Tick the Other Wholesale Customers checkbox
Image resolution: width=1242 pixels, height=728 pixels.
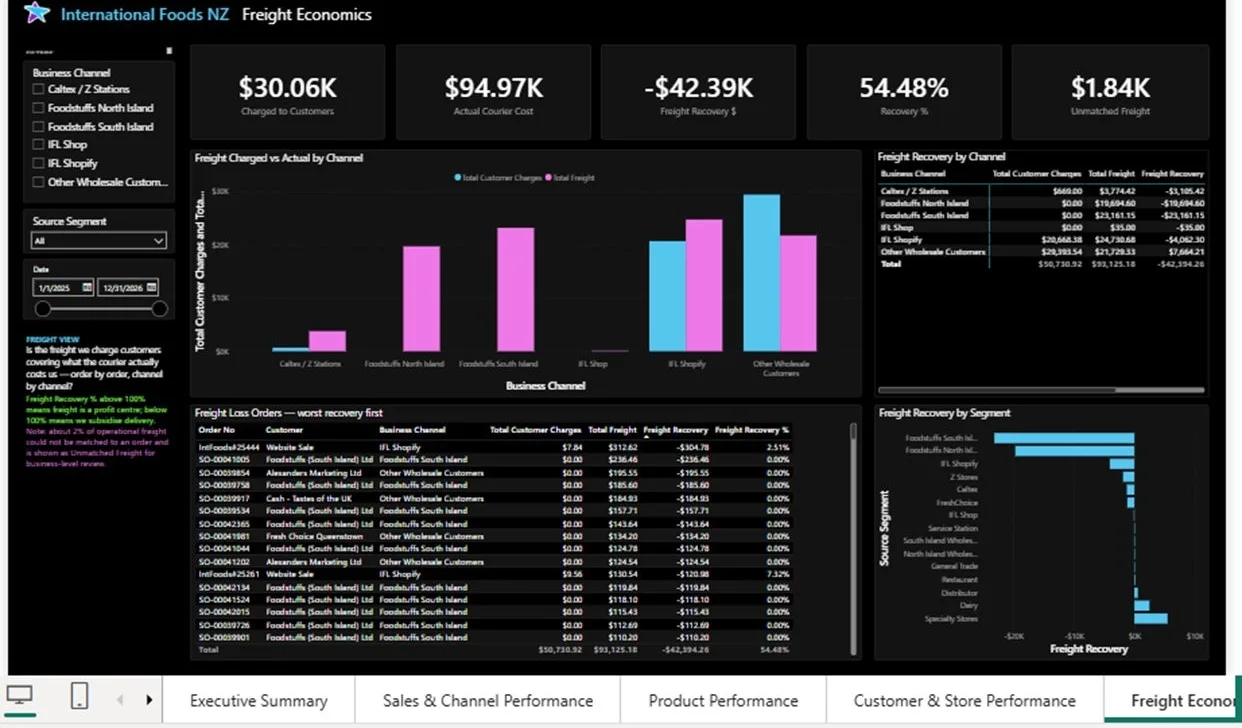(x=38, y=182)
